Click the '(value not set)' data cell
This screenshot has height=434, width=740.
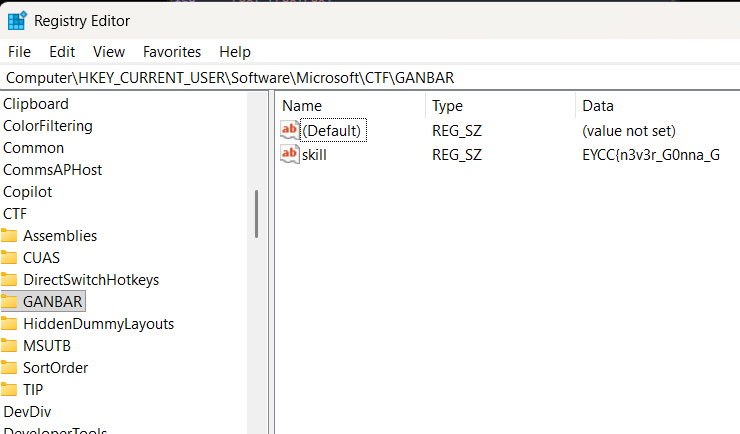pos(629,131)
